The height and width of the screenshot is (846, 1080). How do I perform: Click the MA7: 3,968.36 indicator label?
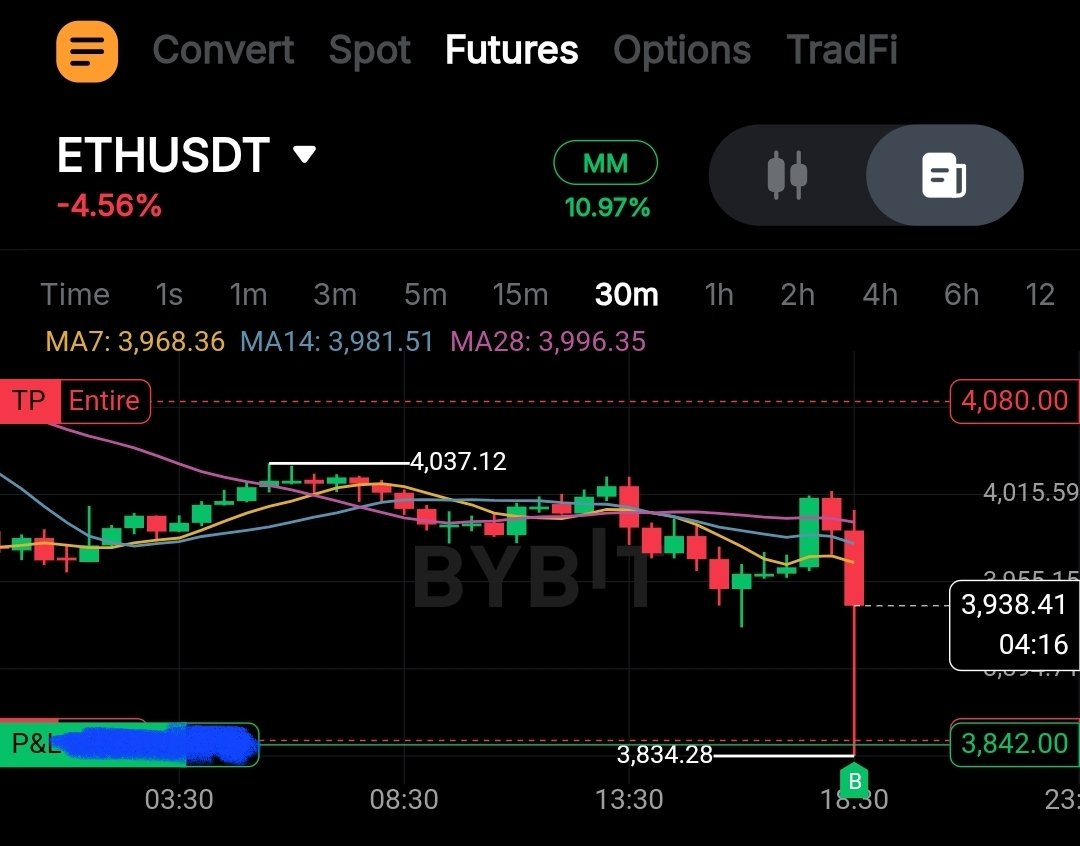point(135,341)
